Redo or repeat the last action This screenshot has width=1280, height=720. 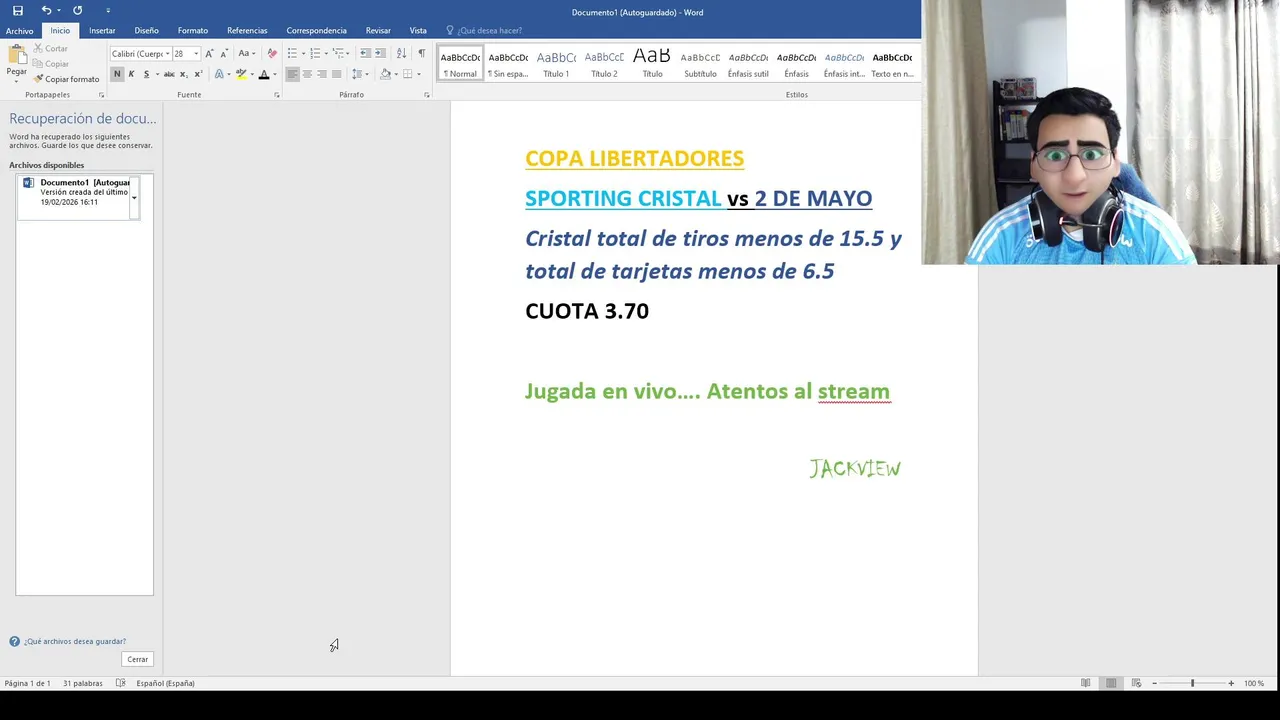click(77, 11)
